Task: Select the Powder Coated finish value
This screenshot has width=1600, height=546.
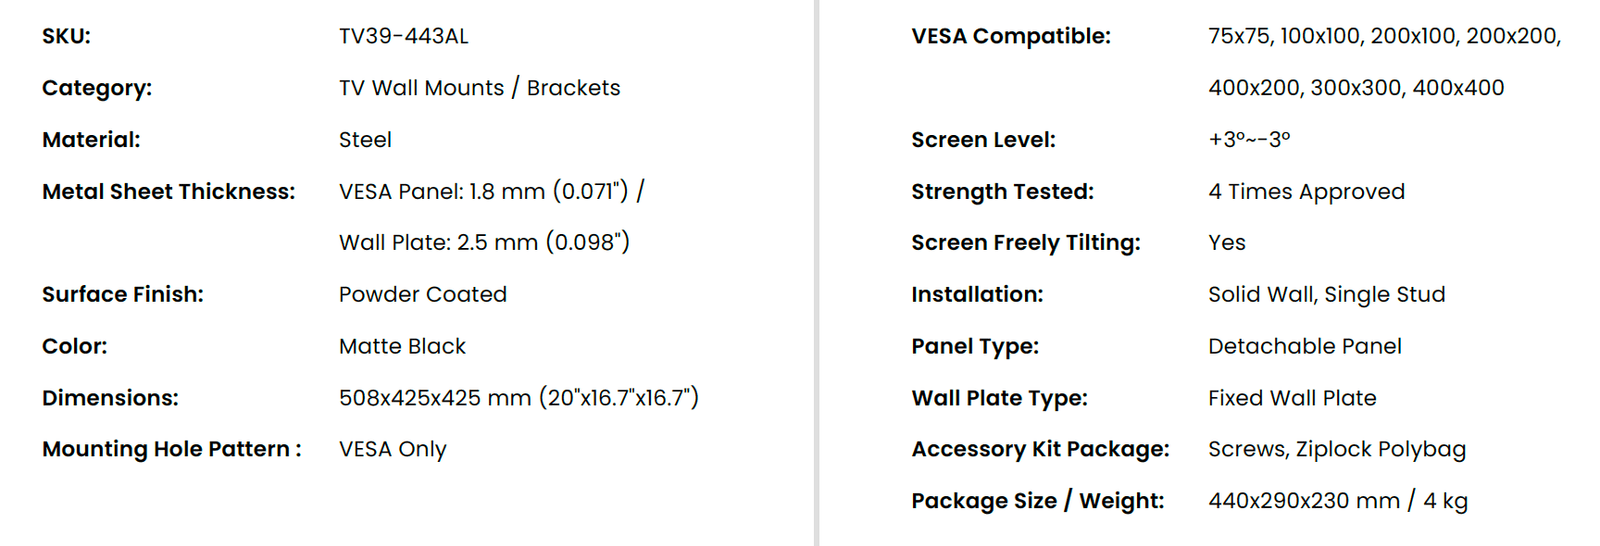Action: [x=423, y=294]
